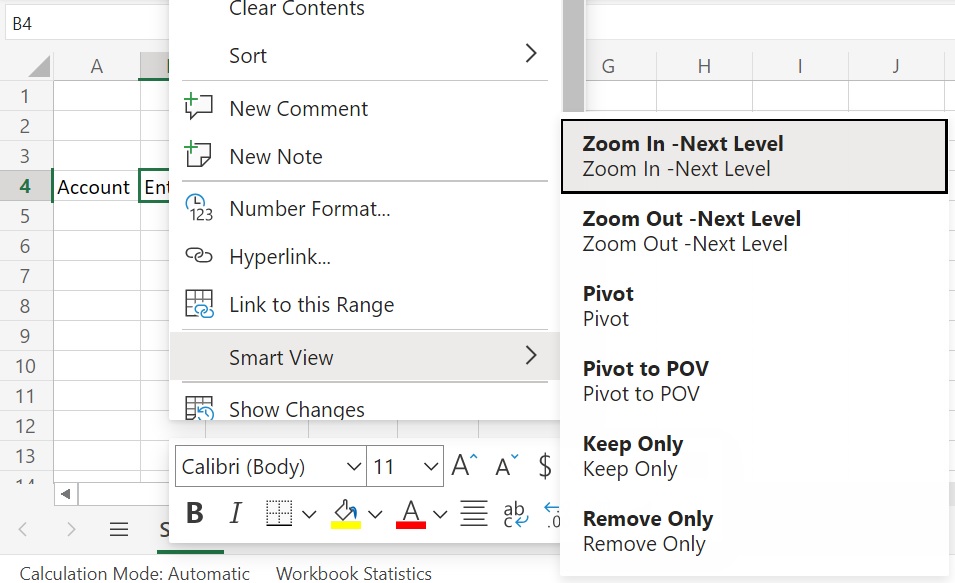Click the decrease font size icon
The height and width of the screenshot is (583, 955).
coord(508,466)
